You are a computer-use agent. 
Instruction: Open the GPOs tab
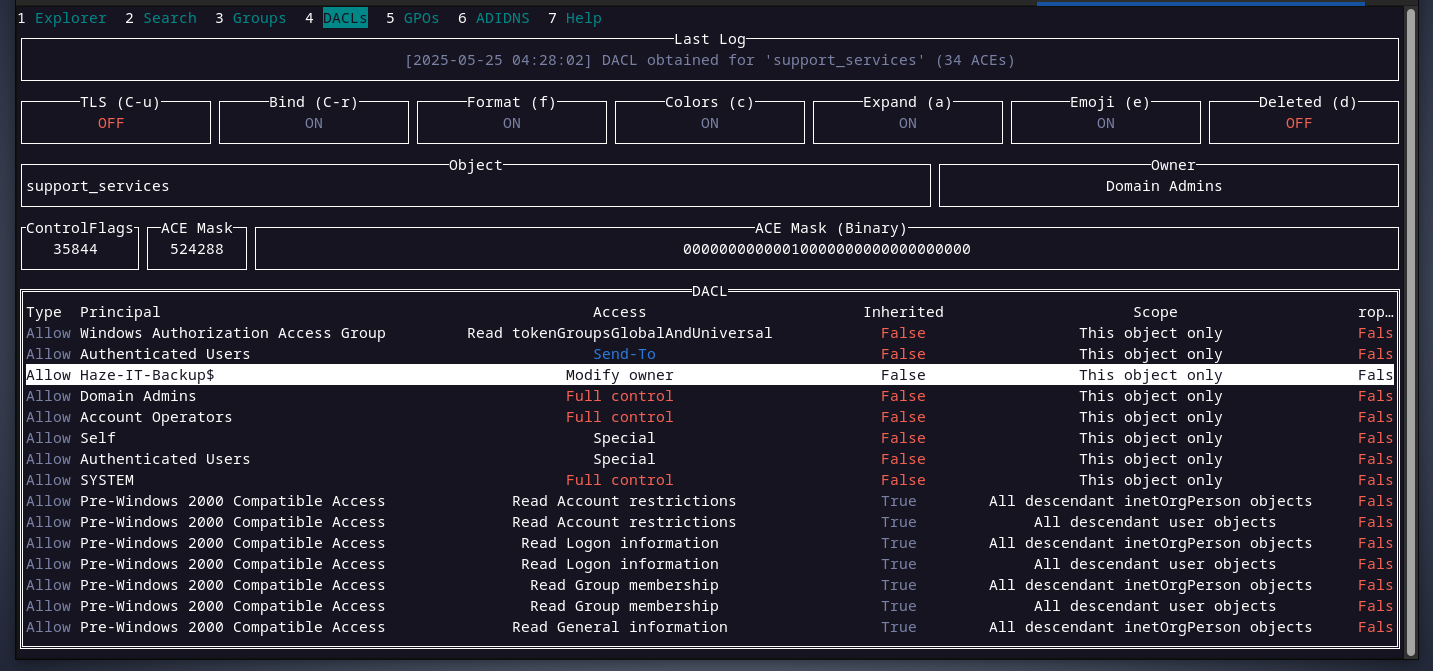[x=421, y=18]
